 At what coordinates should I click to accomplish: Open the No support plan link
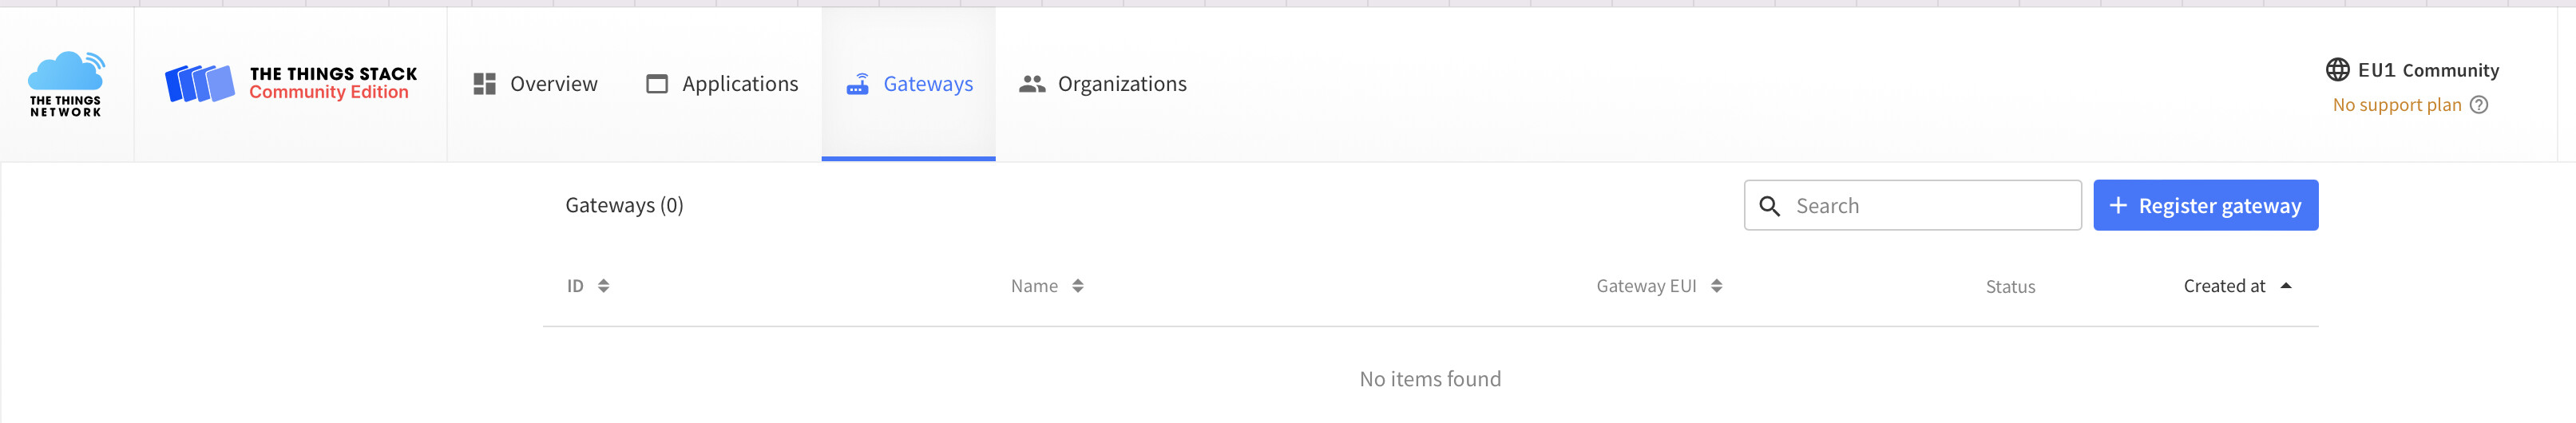pos(2397,105)
